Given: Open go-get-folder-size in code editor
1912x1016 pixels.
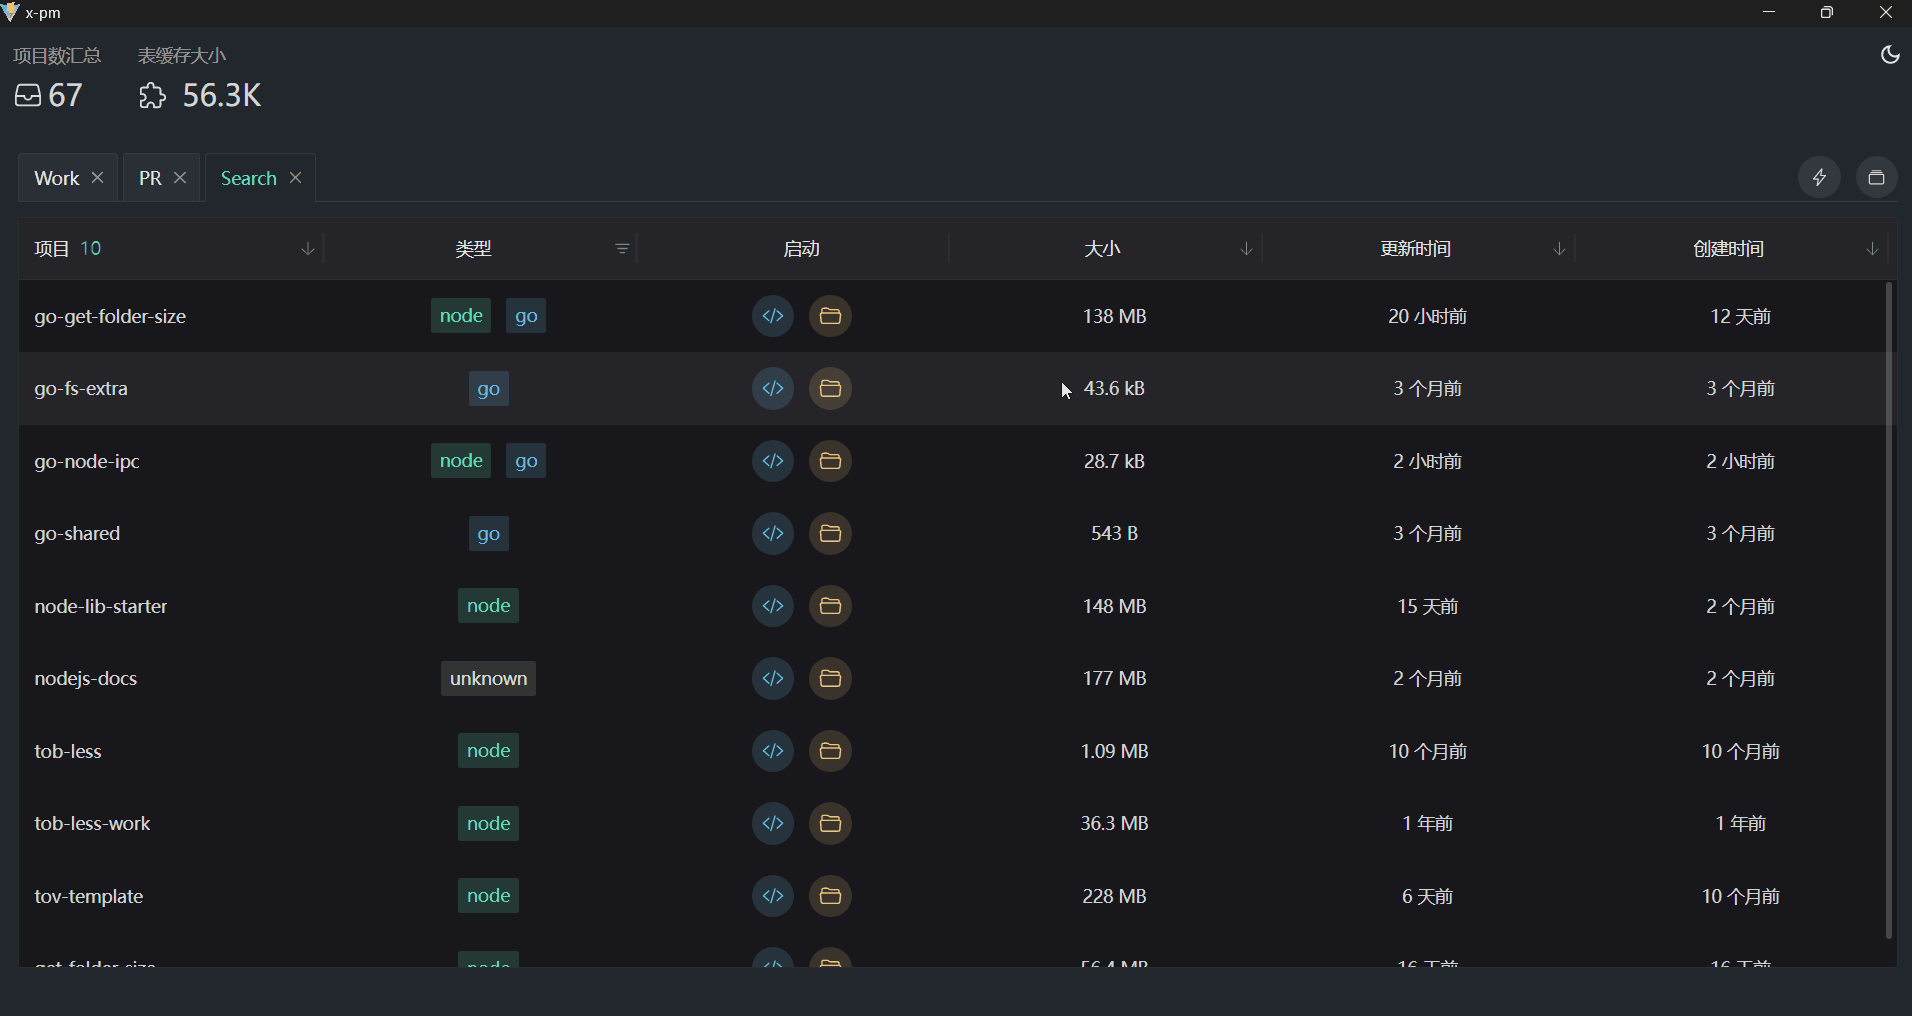Looking at the screenshot, I should (x=773, y=316).
